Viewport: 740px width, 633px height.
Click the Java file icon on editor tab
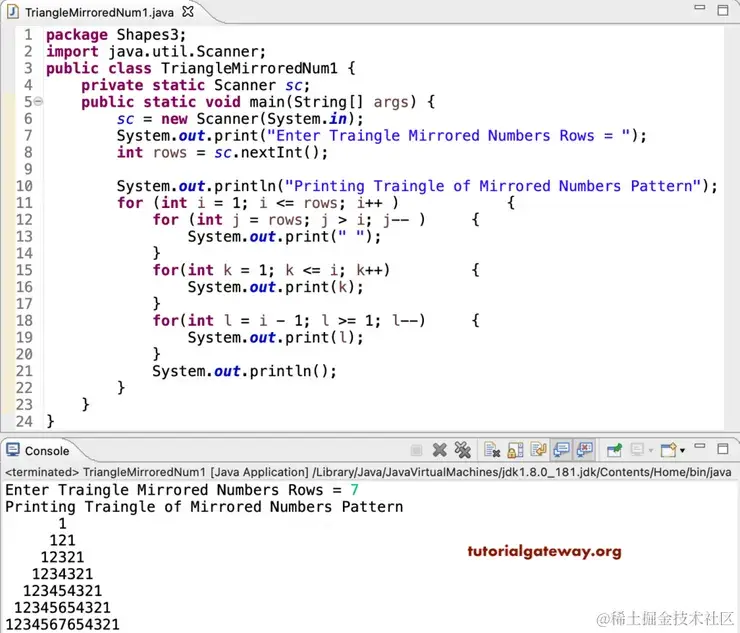(x=13, y=12)
